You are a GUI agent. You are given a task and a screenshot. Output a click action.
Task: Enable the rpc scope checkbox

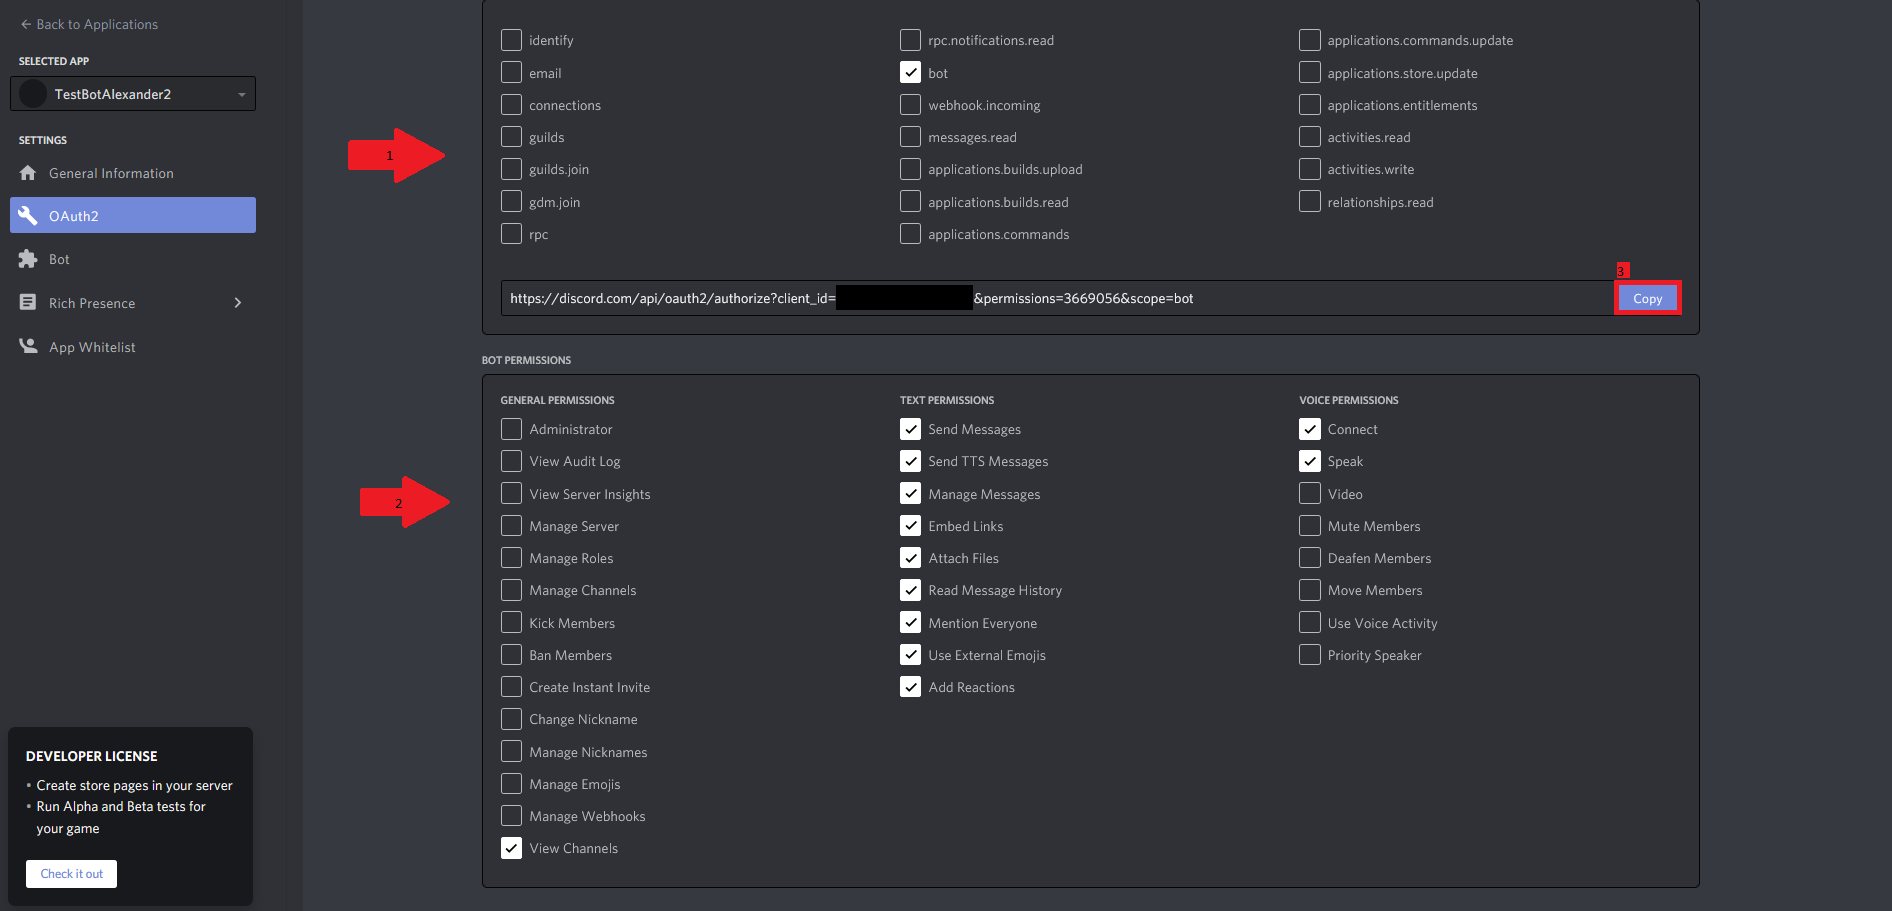[x=511, y=233]
